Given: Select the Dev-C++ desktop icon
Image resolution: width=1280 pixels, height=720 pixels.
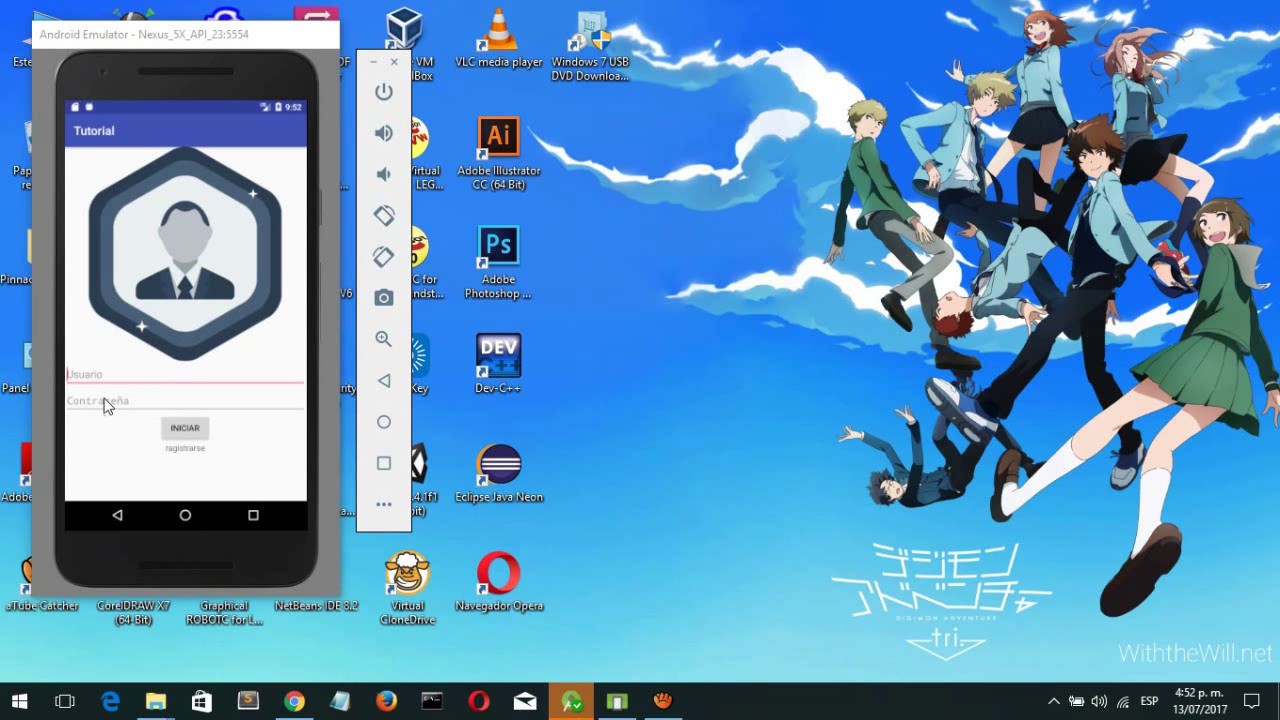Looking at the screenshot, I should point(498,365).
